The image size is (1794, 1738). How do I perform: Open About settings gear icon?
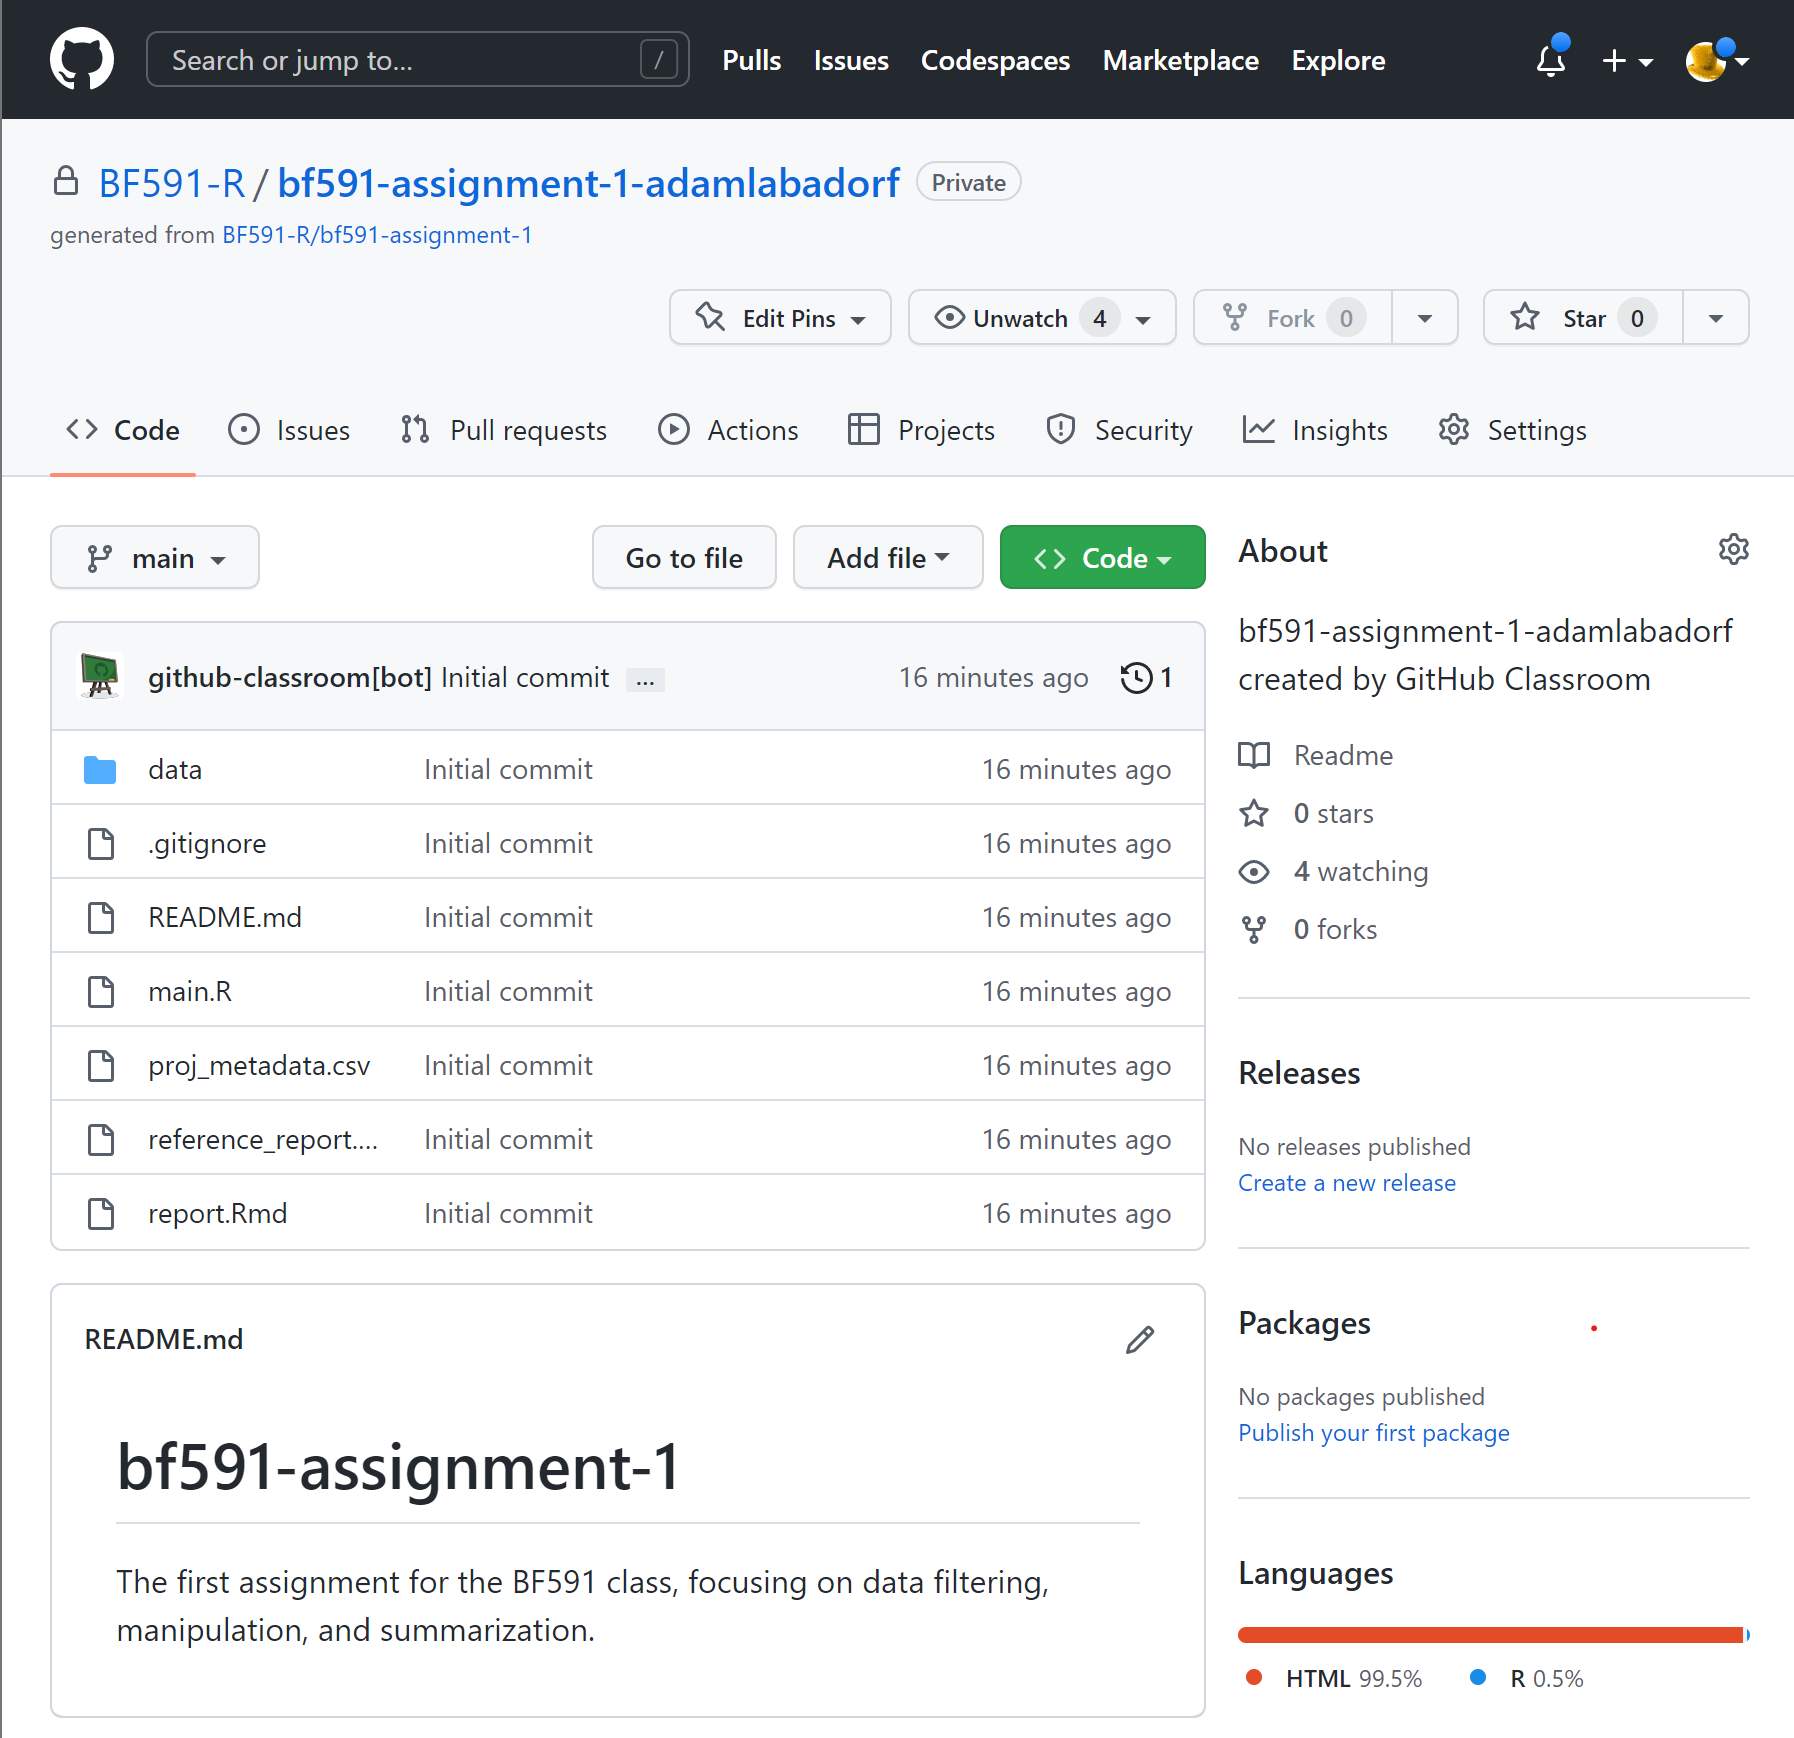click(x=1733, y=550)
